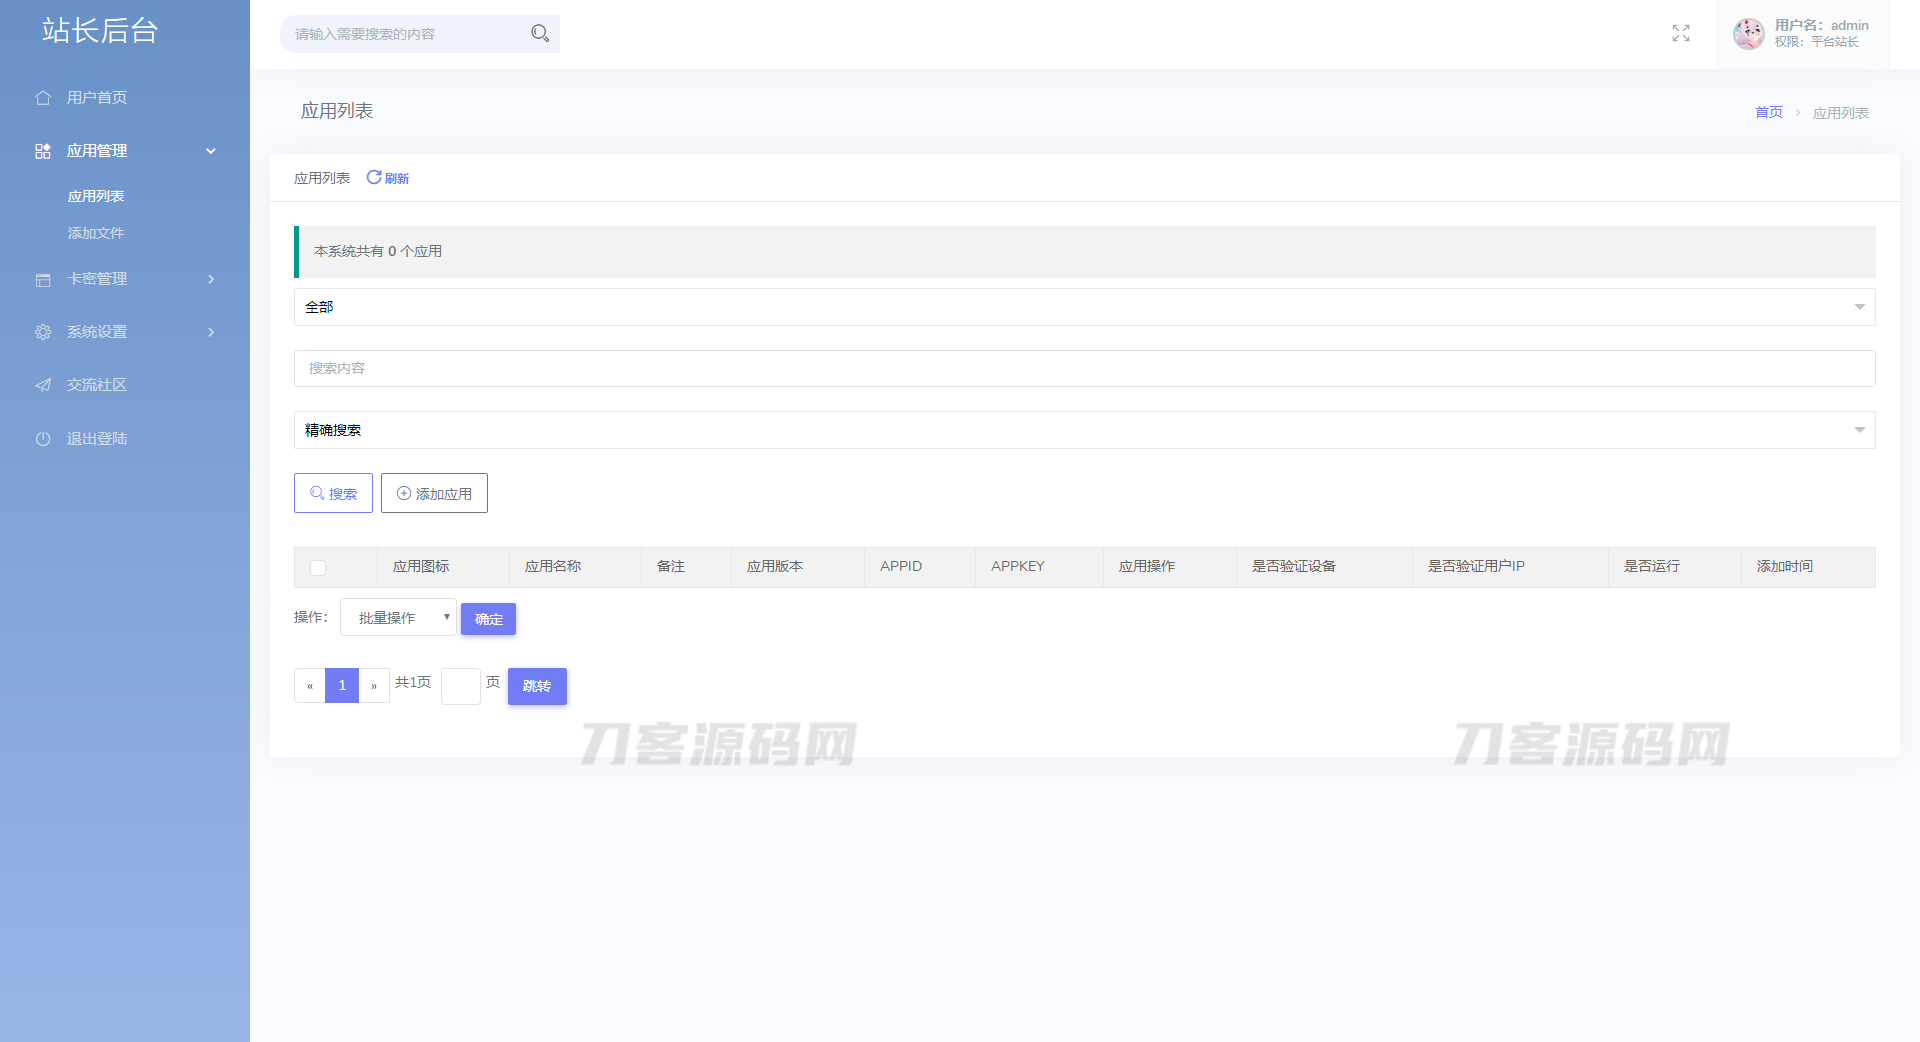
Task: Click the magnifier icon in top search bar
Action: click(x=540, y=33)
